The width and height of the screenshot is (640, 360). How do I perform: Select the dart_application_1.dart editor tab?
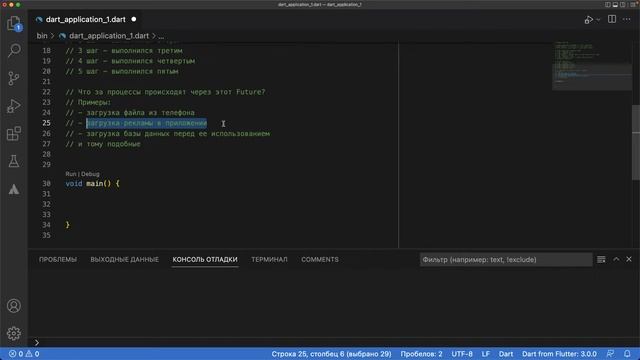[x=86, y=20]
